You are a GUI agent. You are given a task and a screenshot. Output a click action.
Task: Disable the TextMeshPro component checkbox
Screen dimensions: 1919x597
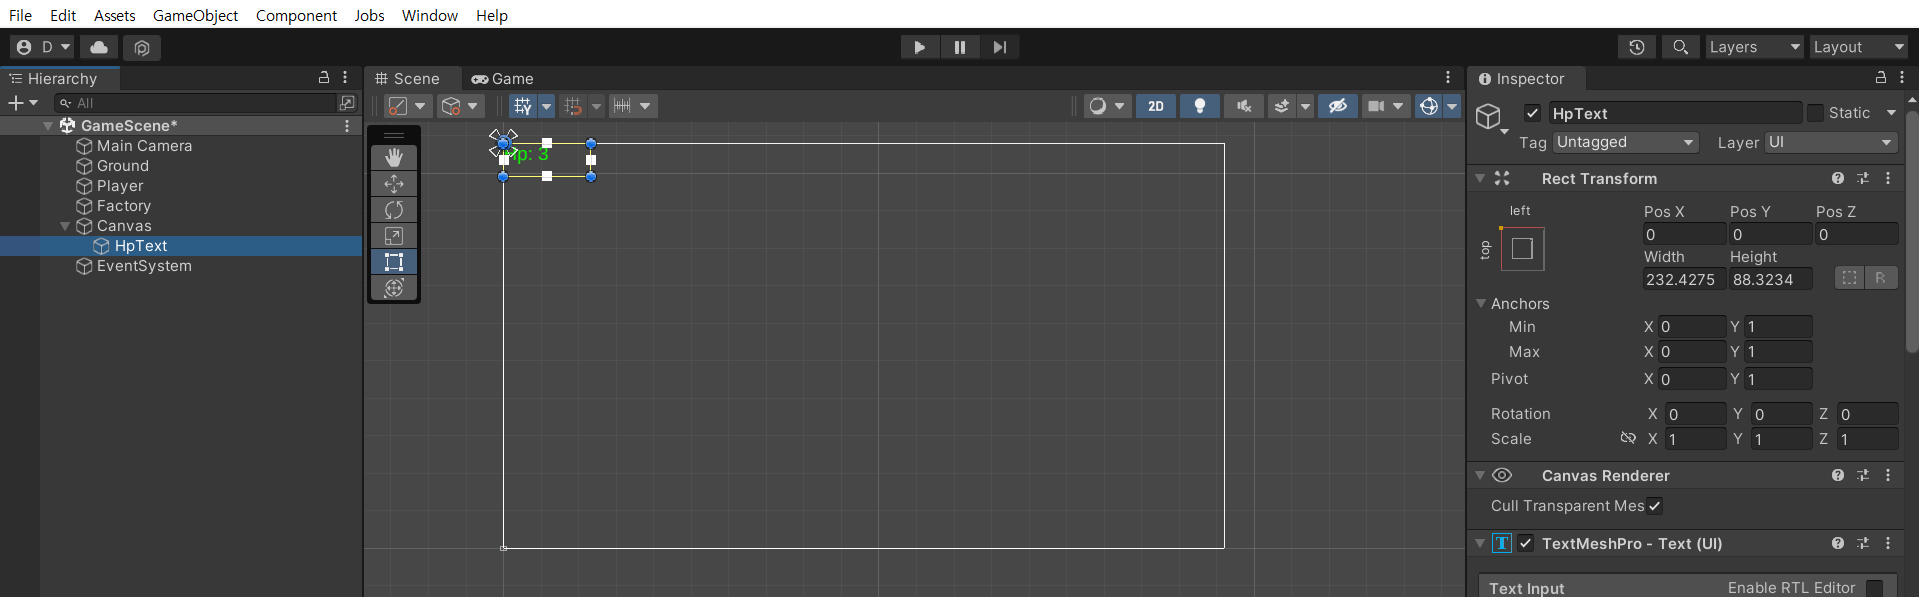coord(1525,543)
